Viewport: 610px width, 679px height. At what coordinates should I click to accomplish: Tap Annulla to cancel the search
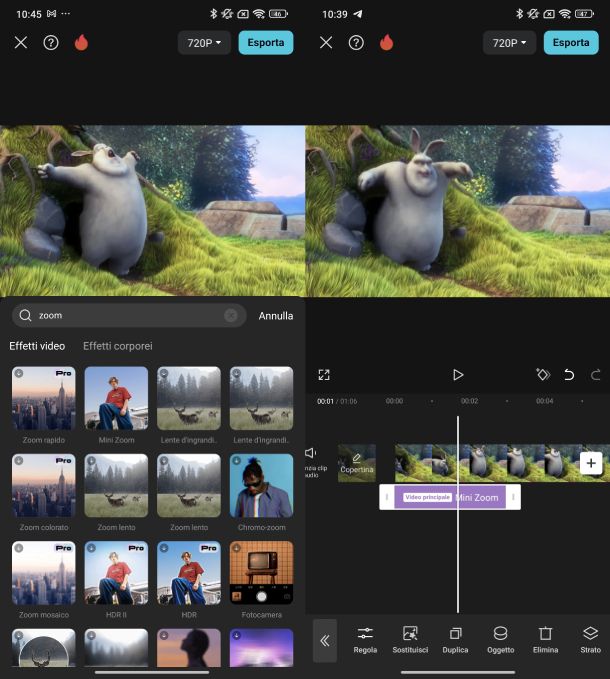276,316
